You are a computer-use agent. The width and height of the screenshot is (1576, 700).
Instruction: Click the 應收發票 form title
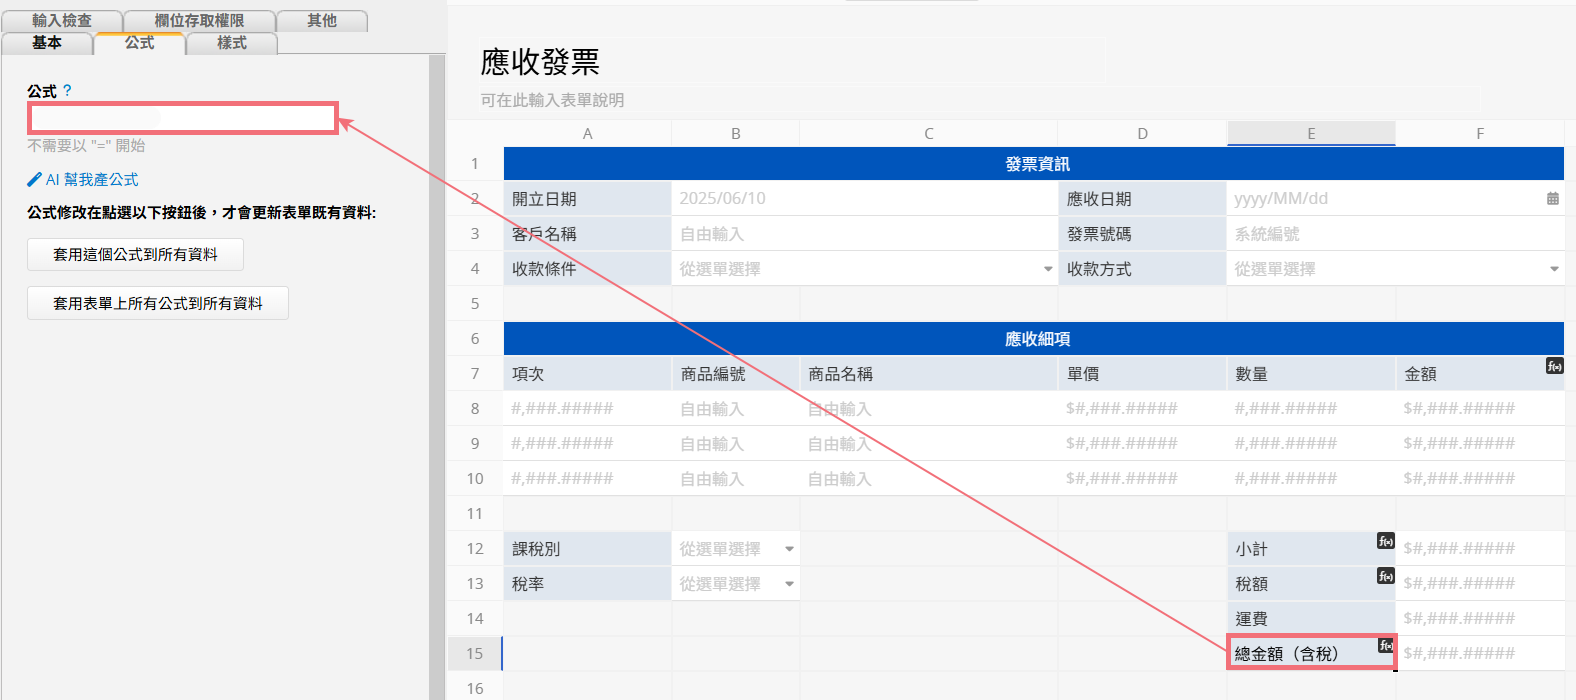[x=540, y=62]
